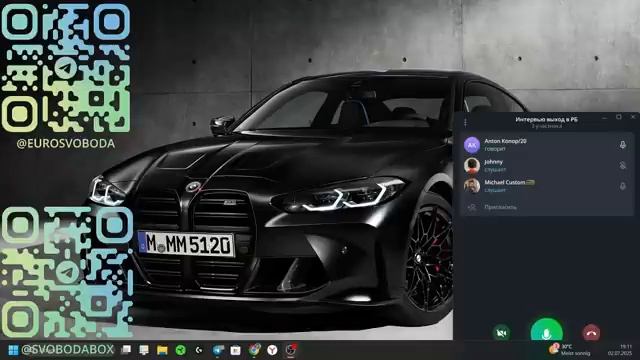Maximize the call window
This screenshot has width=640, height=360.
[619, 118]
